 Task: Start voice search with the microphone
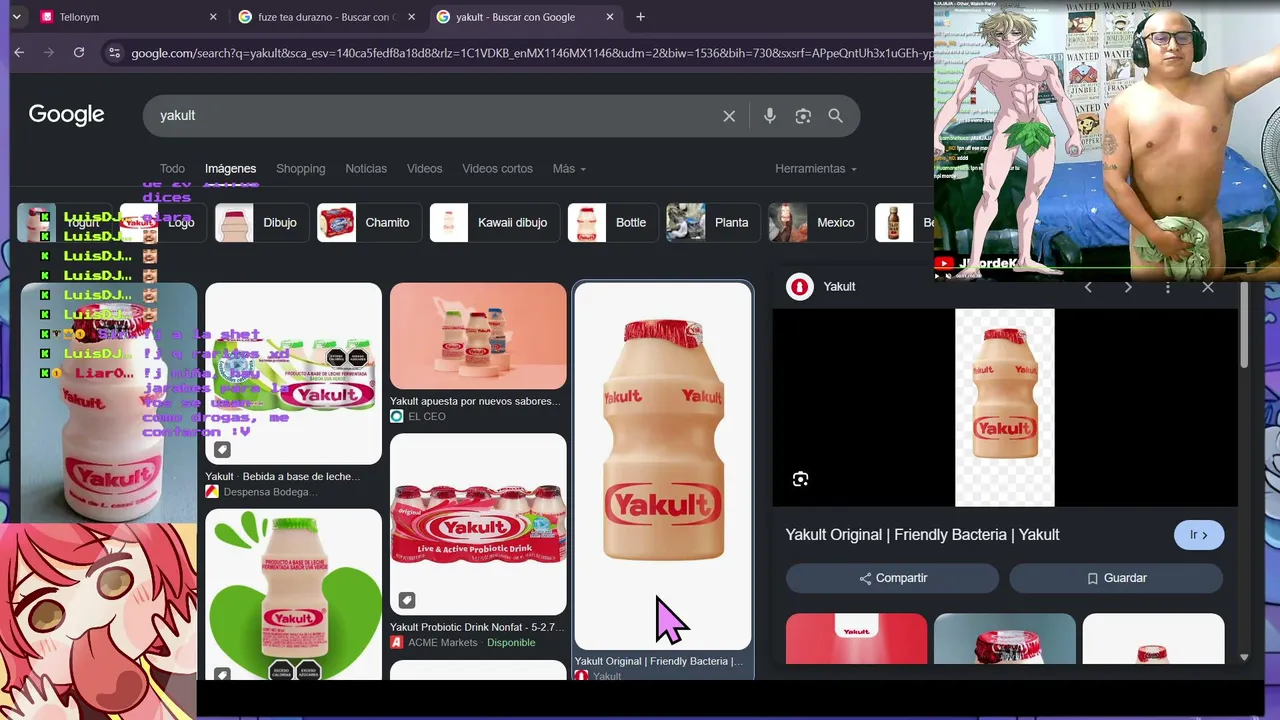(x=769, y=116)
